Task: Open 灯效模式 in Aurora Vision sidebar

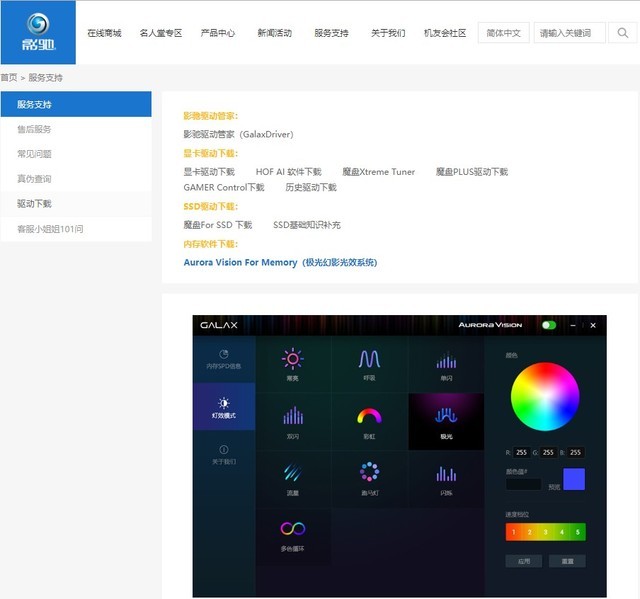Action: pyautogui.click(x=224, y=407)
